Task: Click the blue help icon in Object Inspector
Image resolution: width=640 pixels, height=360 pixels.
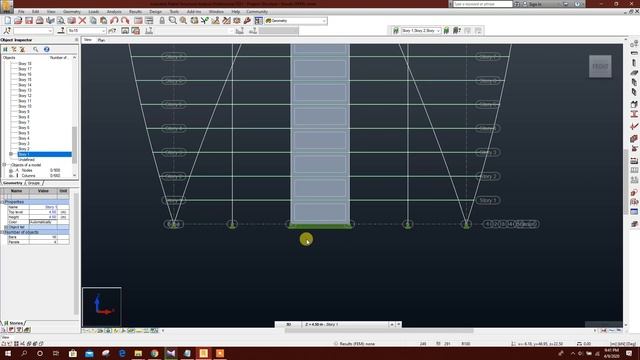Action: 47,49
